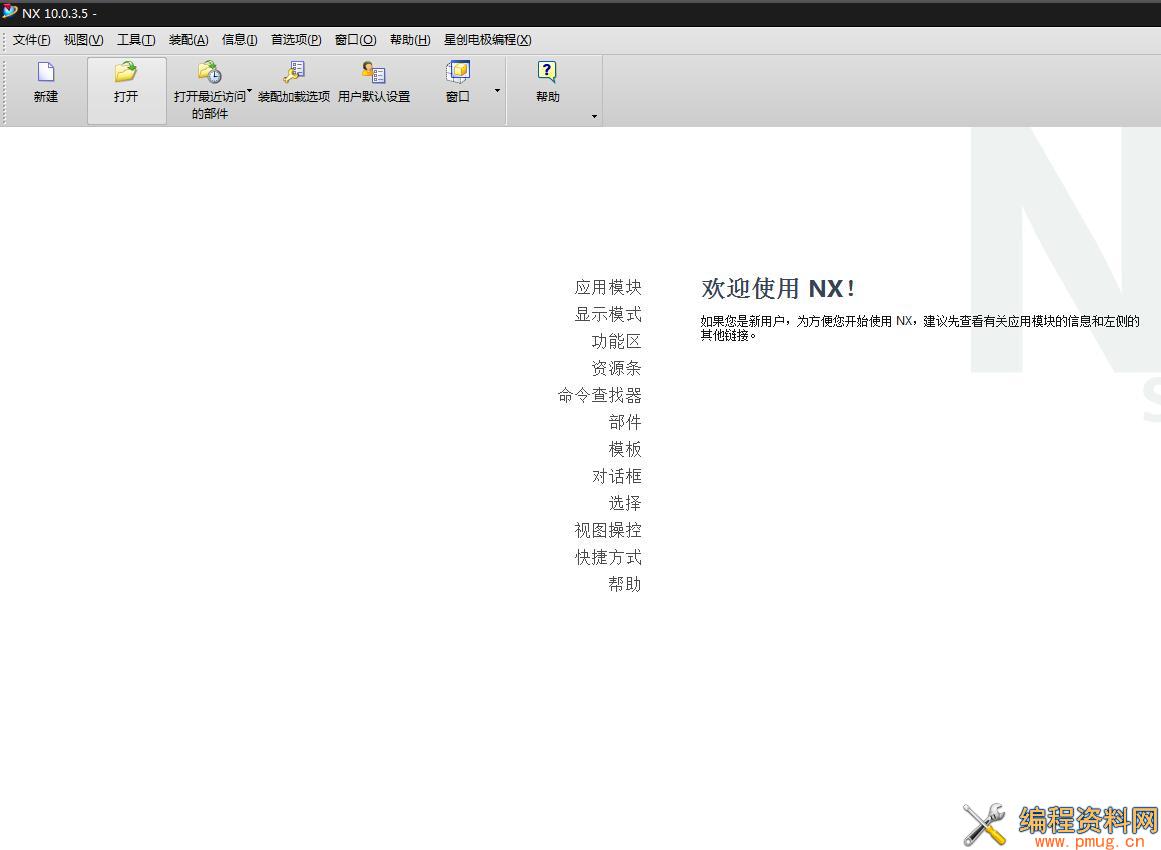The height and width of the screenshot is (850, 1161).
Task: Click the 打开 (Open) folder icon
Action: 126,72
